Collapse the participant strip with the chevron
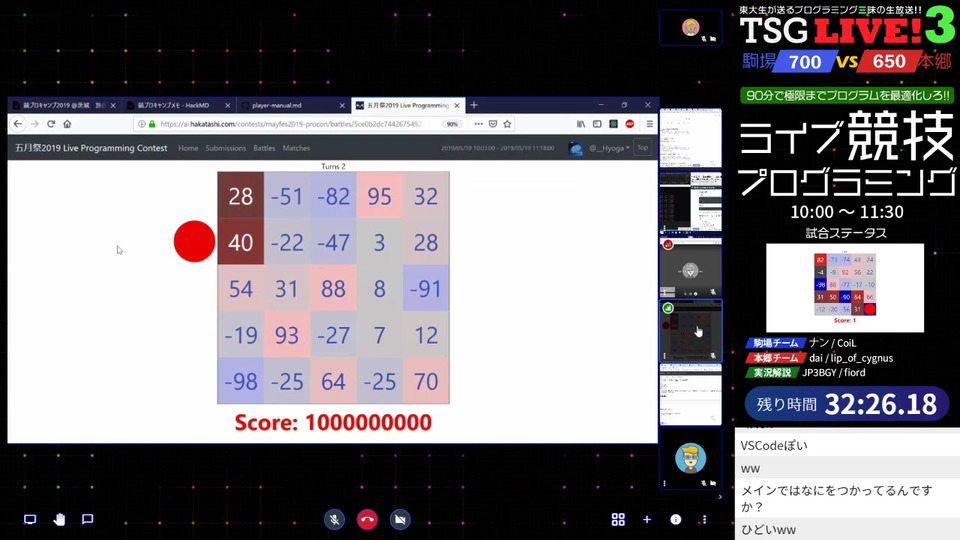This screenshot has height=540, width=960. 720,497
